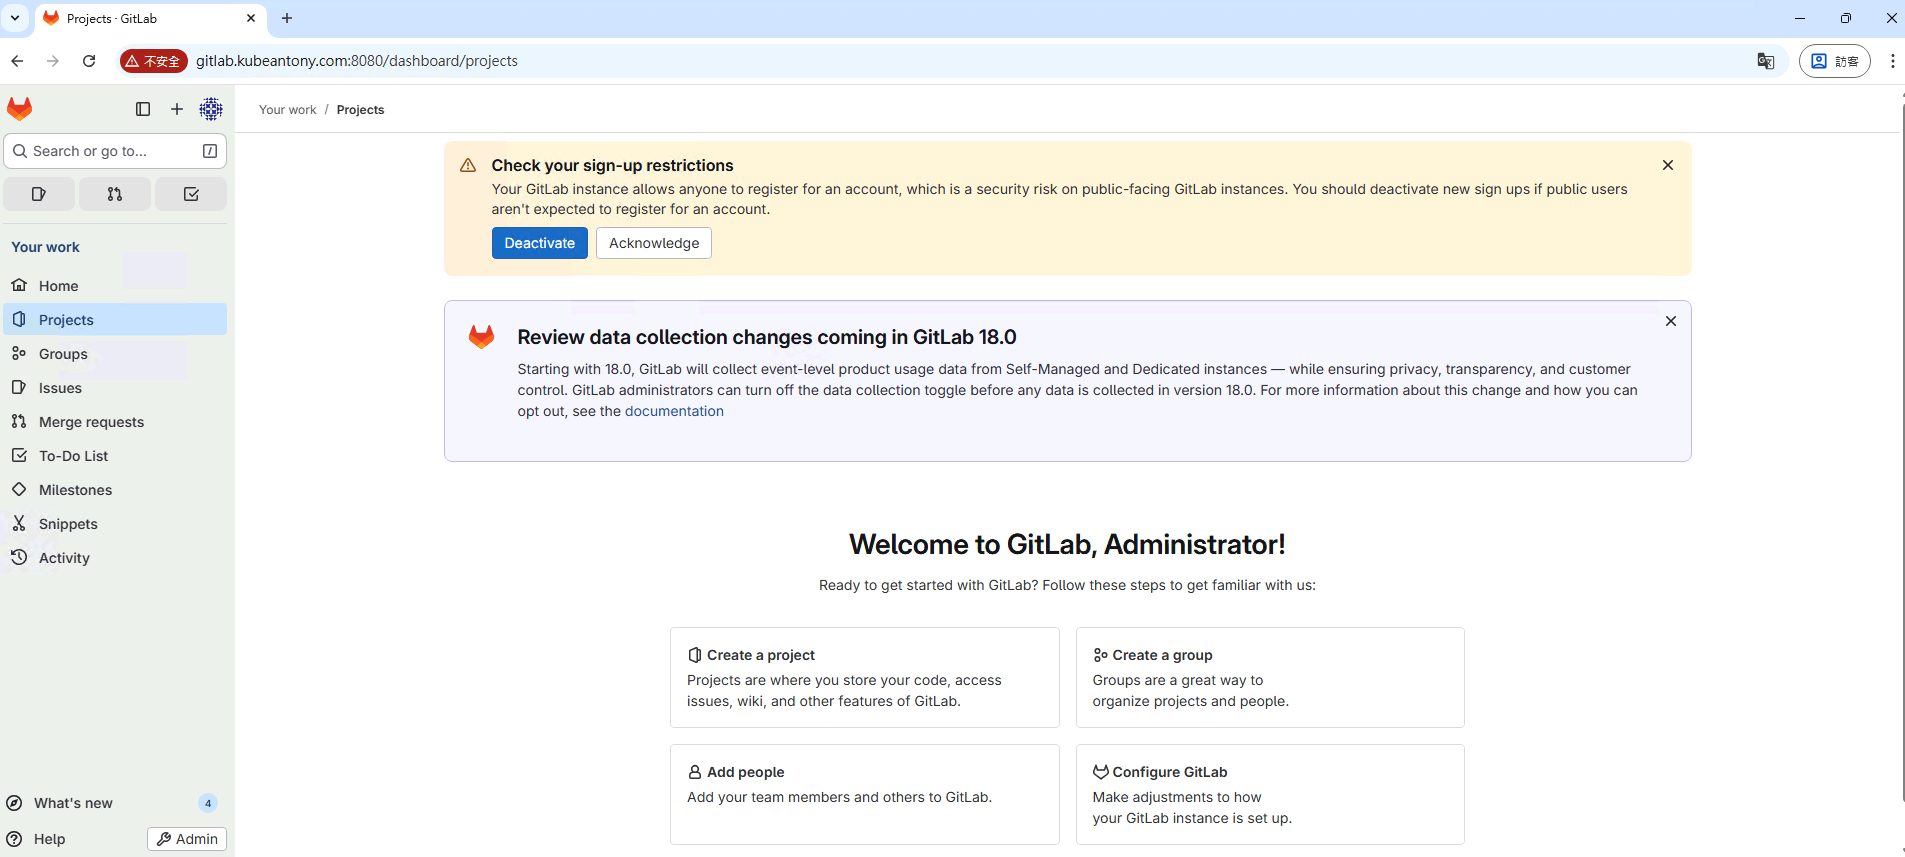Click the Review data collection changes heading
This screenshot has width=1905, height=857.
tap(767, 337)
